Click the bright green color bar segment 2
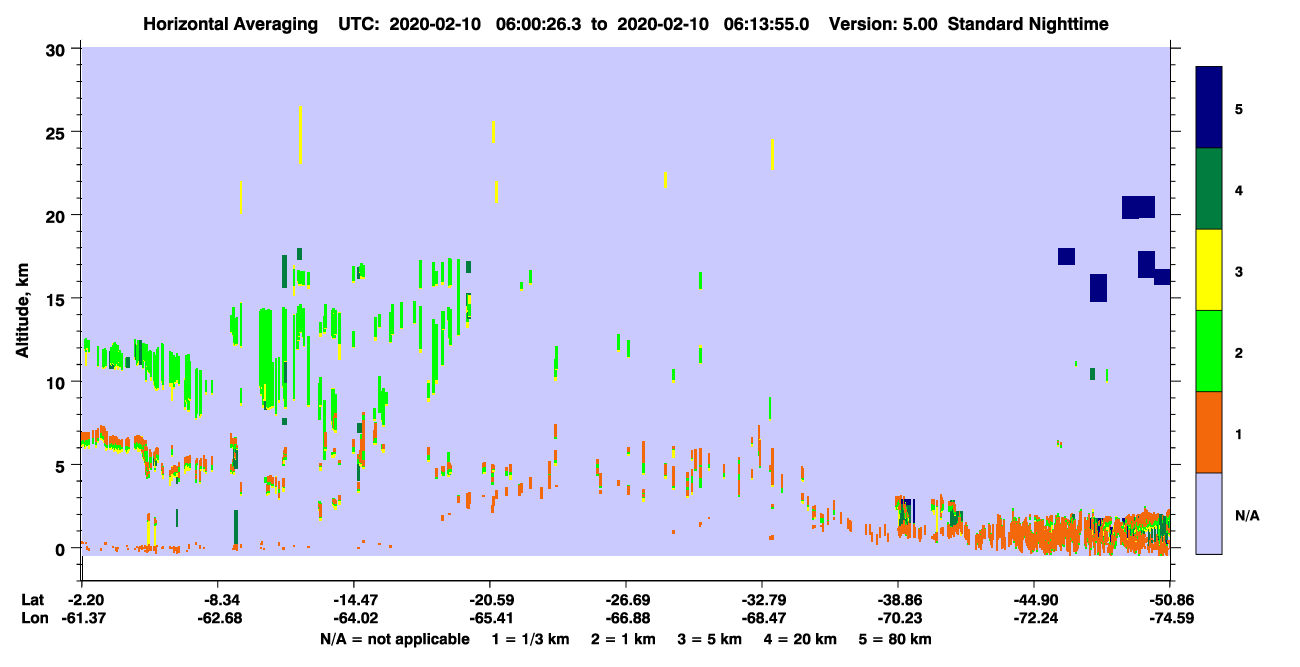 click(x=1209, y=351)
